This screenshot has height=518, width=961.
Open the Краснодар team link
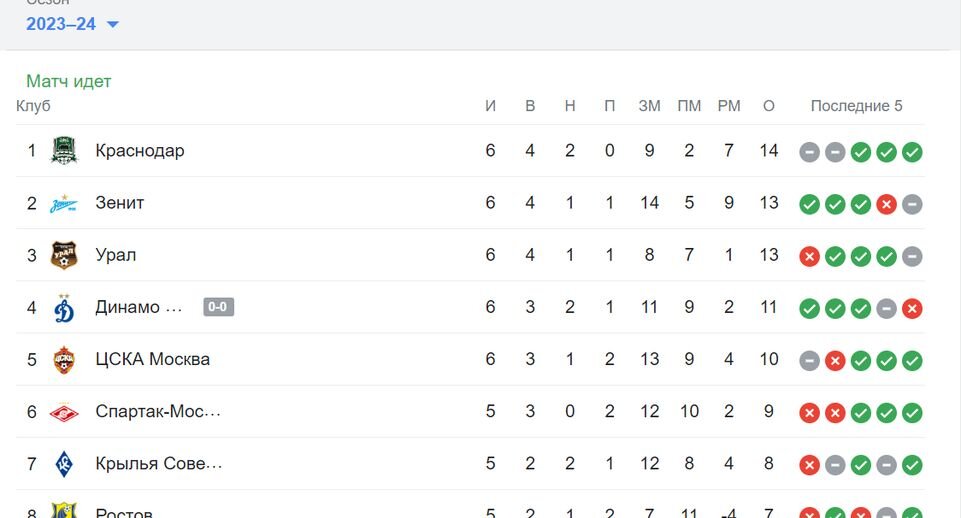coord(140,151)
